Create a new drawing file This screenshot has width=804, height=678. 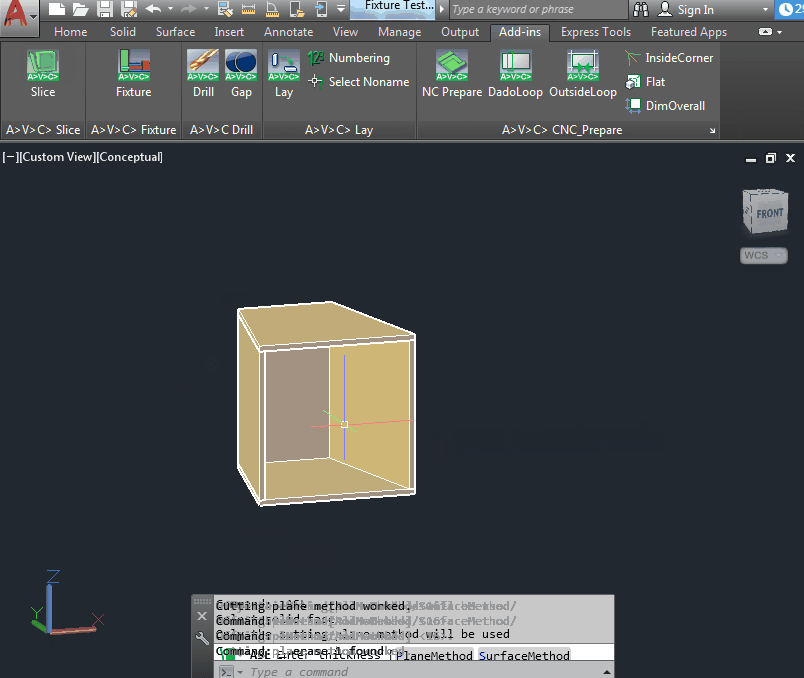[56, 9]
